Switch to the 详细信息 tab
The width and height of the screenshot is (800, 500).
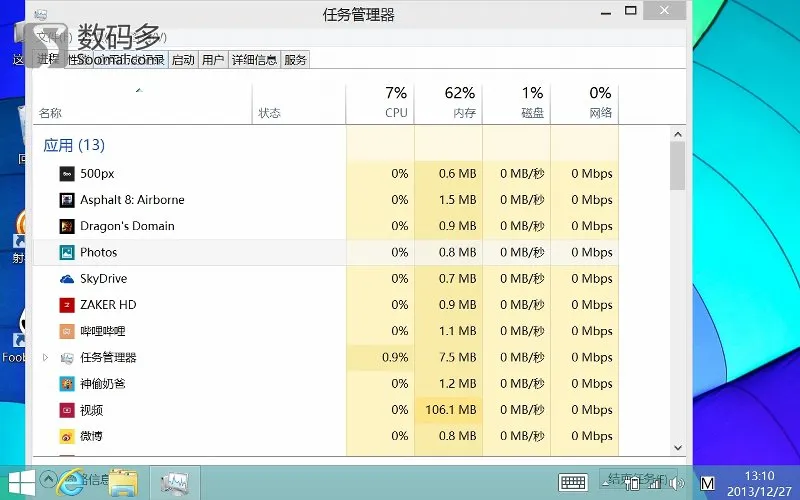pos(255,60)
